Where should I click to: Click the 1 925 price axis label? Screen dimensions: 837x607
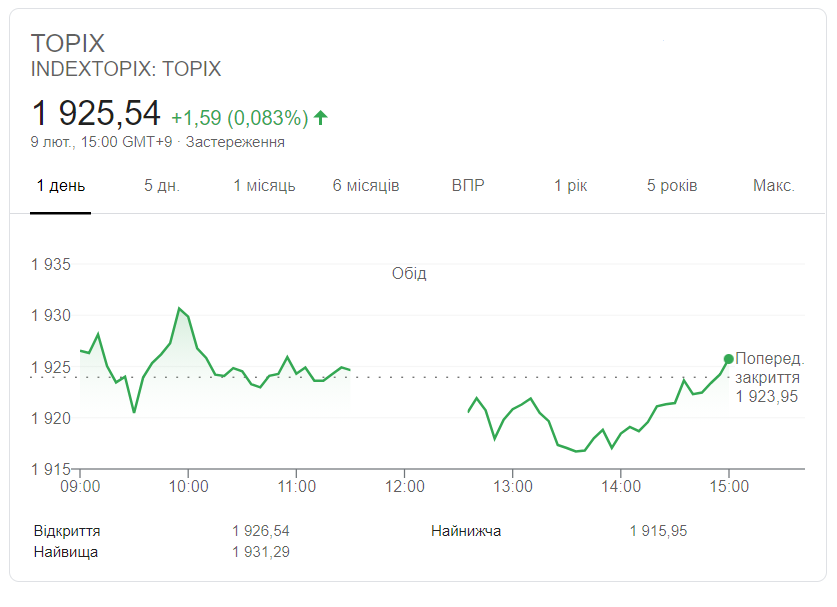point(51,367)
